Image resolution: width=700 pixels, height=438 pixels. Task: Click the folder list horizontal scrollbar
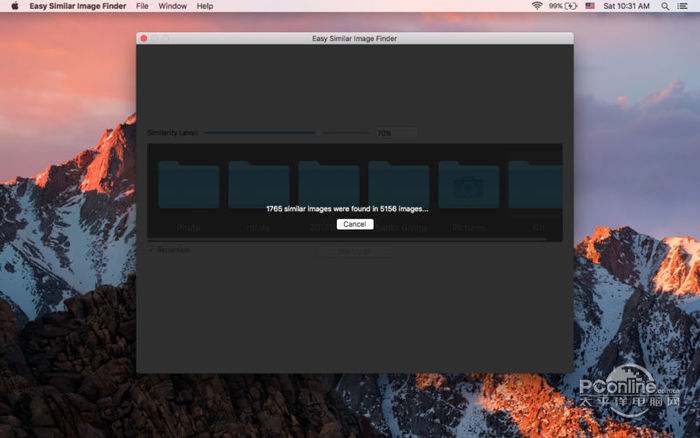coord(347,239)
